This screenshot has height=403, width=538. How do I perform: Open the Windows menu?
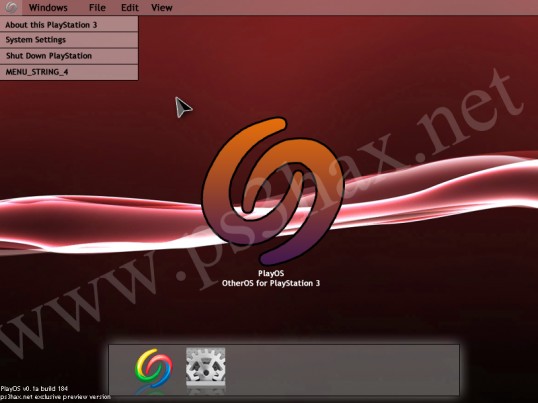[48, 8]
